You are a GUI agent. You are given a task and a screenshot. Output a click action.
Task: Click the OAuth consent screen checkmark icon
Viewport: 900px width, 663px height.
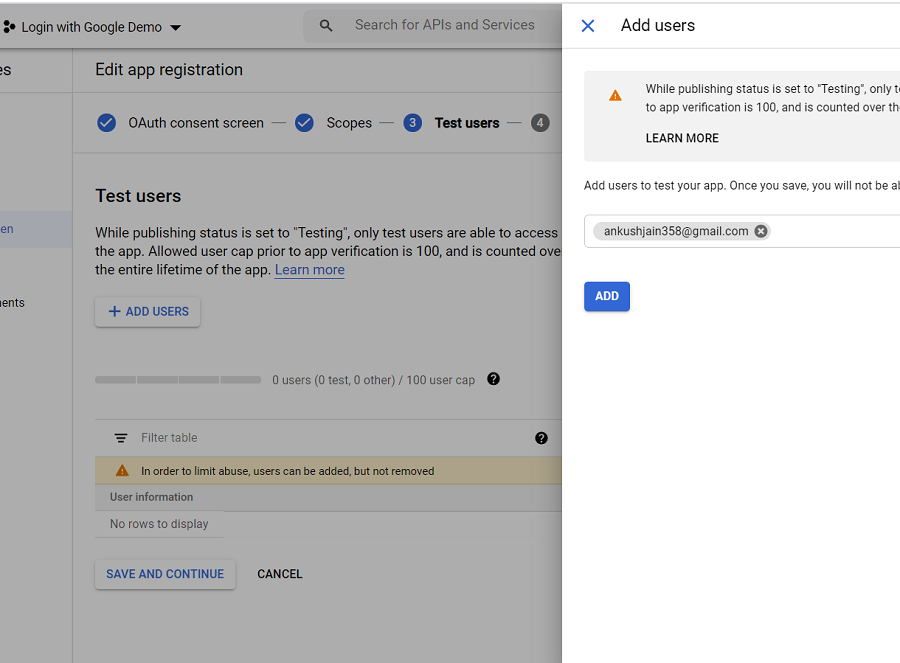[106, 123]
